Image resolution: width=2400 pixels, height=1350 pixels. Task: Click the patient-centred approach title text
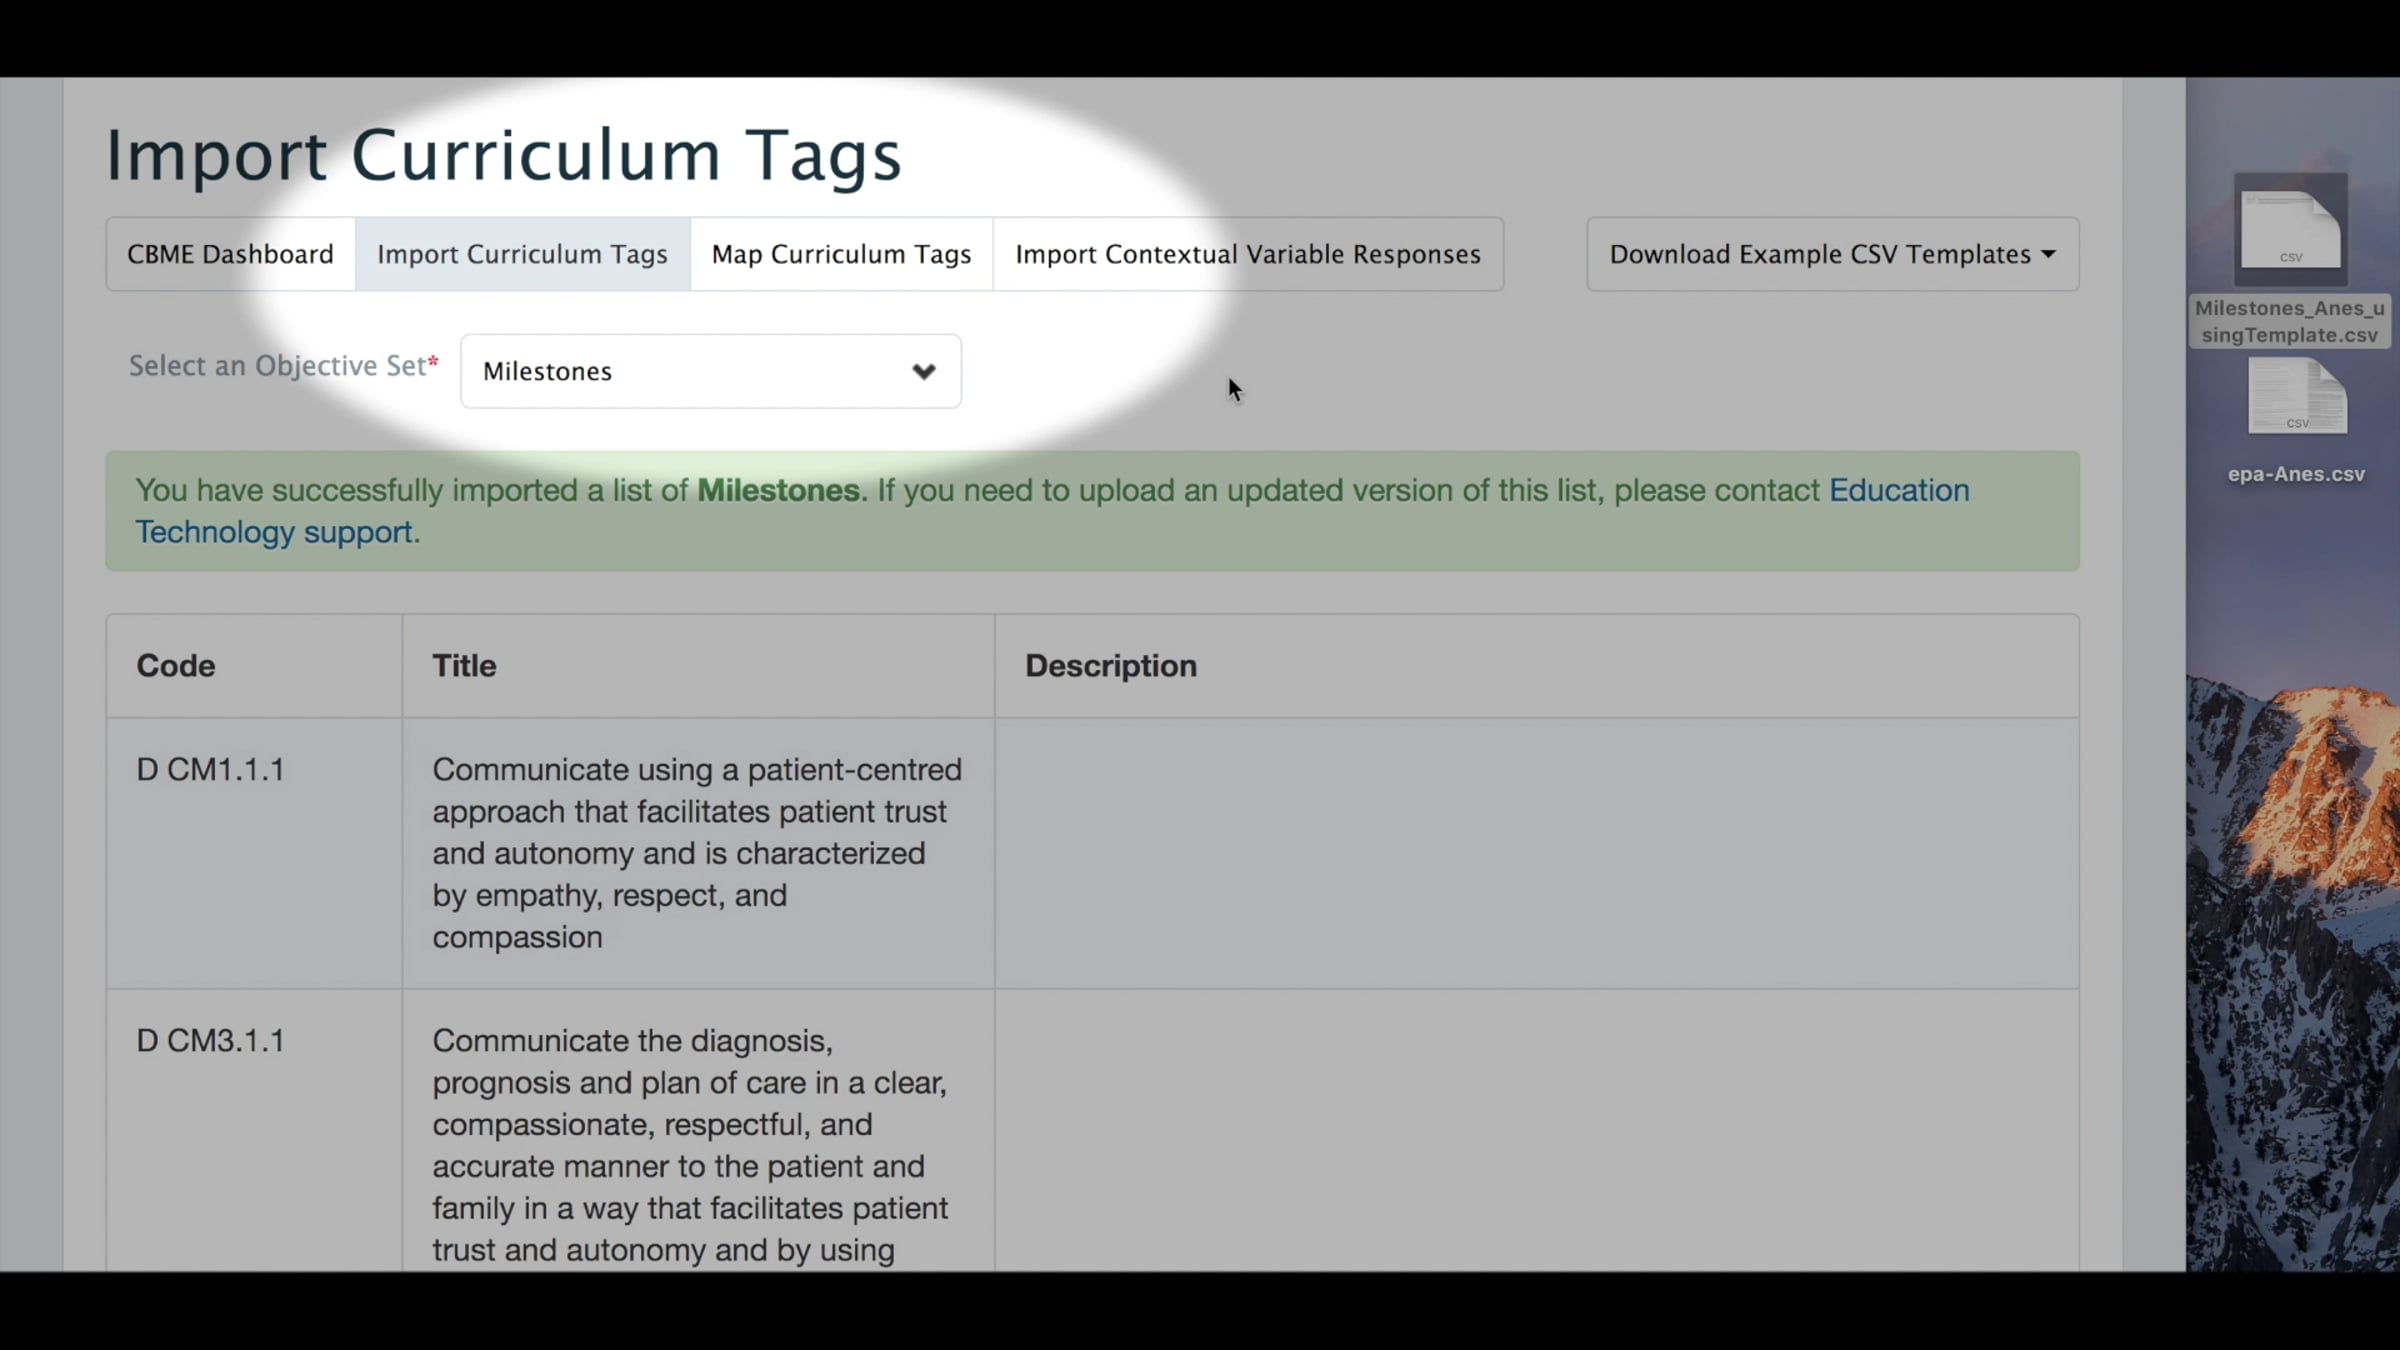tap(696, 852)
